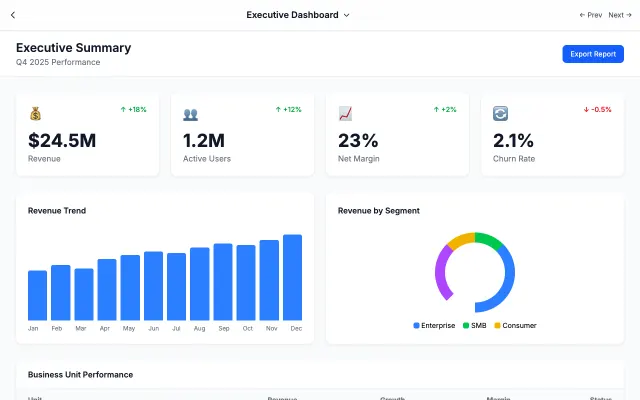Click the Nov bar in Revenue Trend
Viewport: 640px width, 400px height.
269,280
